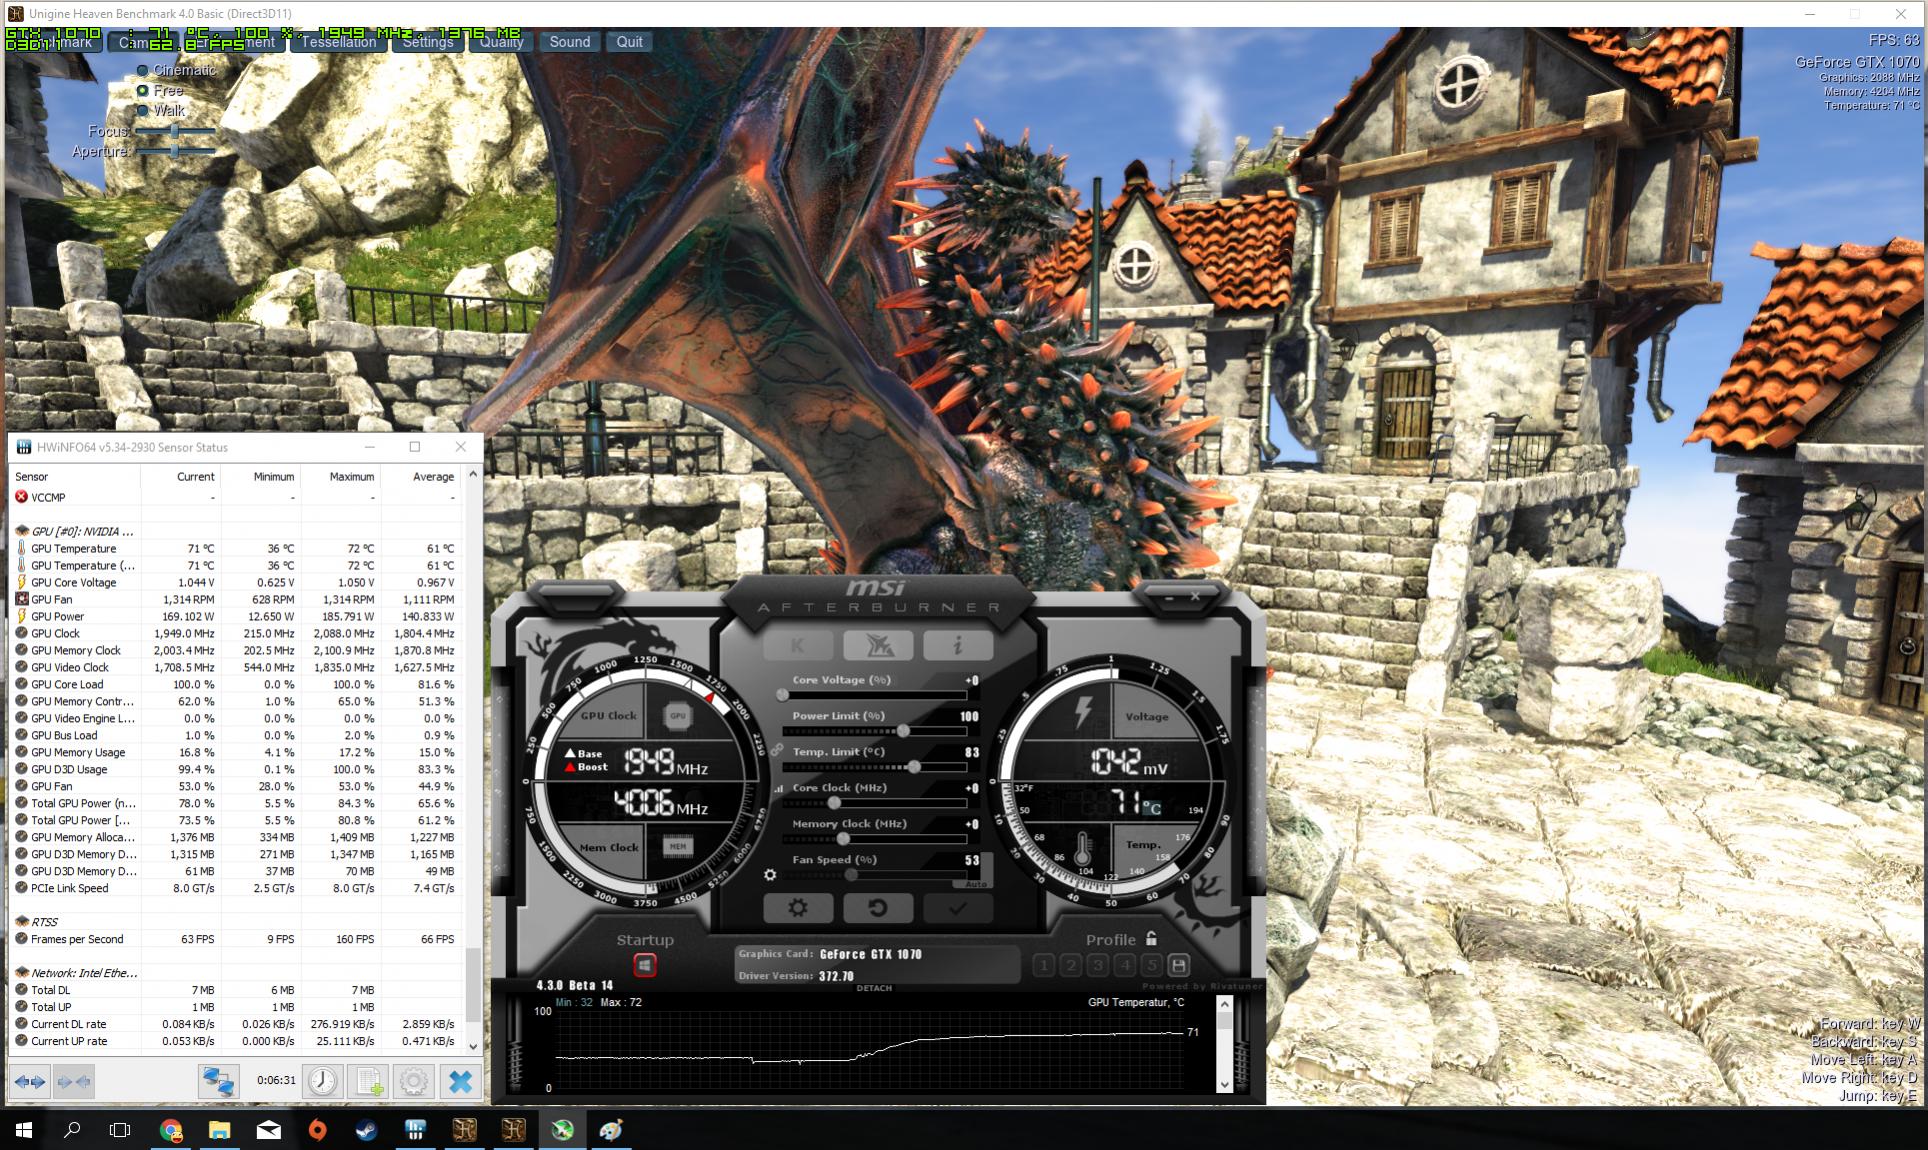Save the profile with the floppy disk icon
Screen dimensions: 1928x1150
click(1178, 965)
